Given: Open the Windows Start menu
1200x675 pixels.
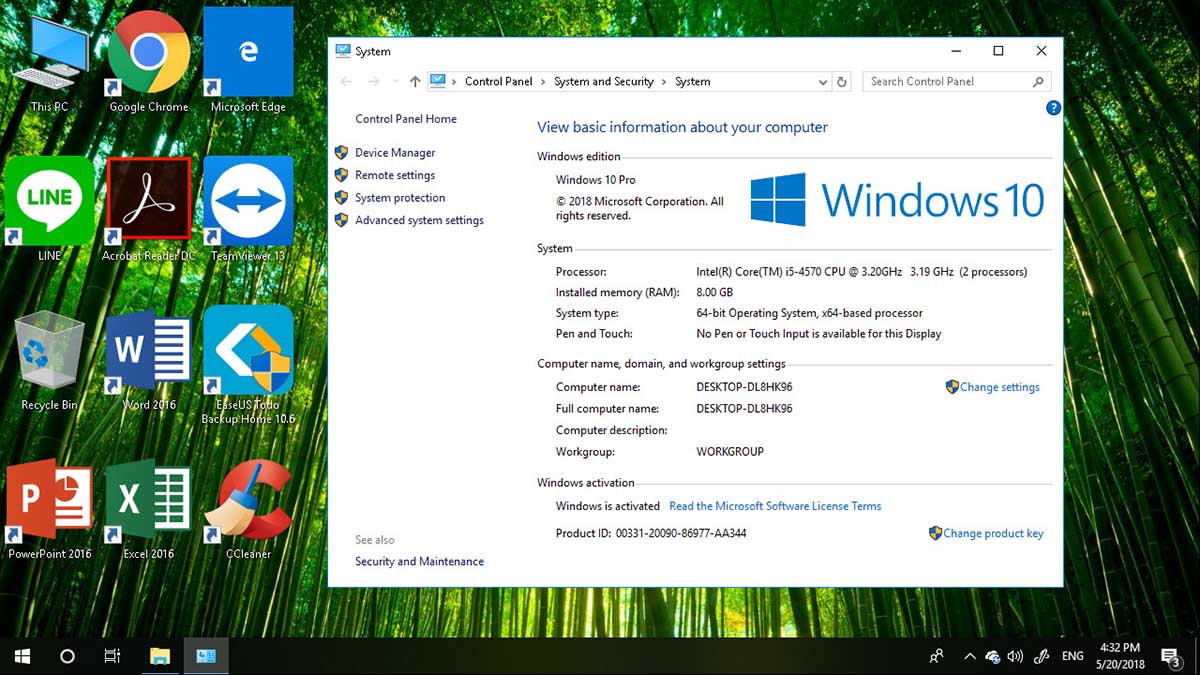Looking at the screenshot, I should [x=21, y=656].
